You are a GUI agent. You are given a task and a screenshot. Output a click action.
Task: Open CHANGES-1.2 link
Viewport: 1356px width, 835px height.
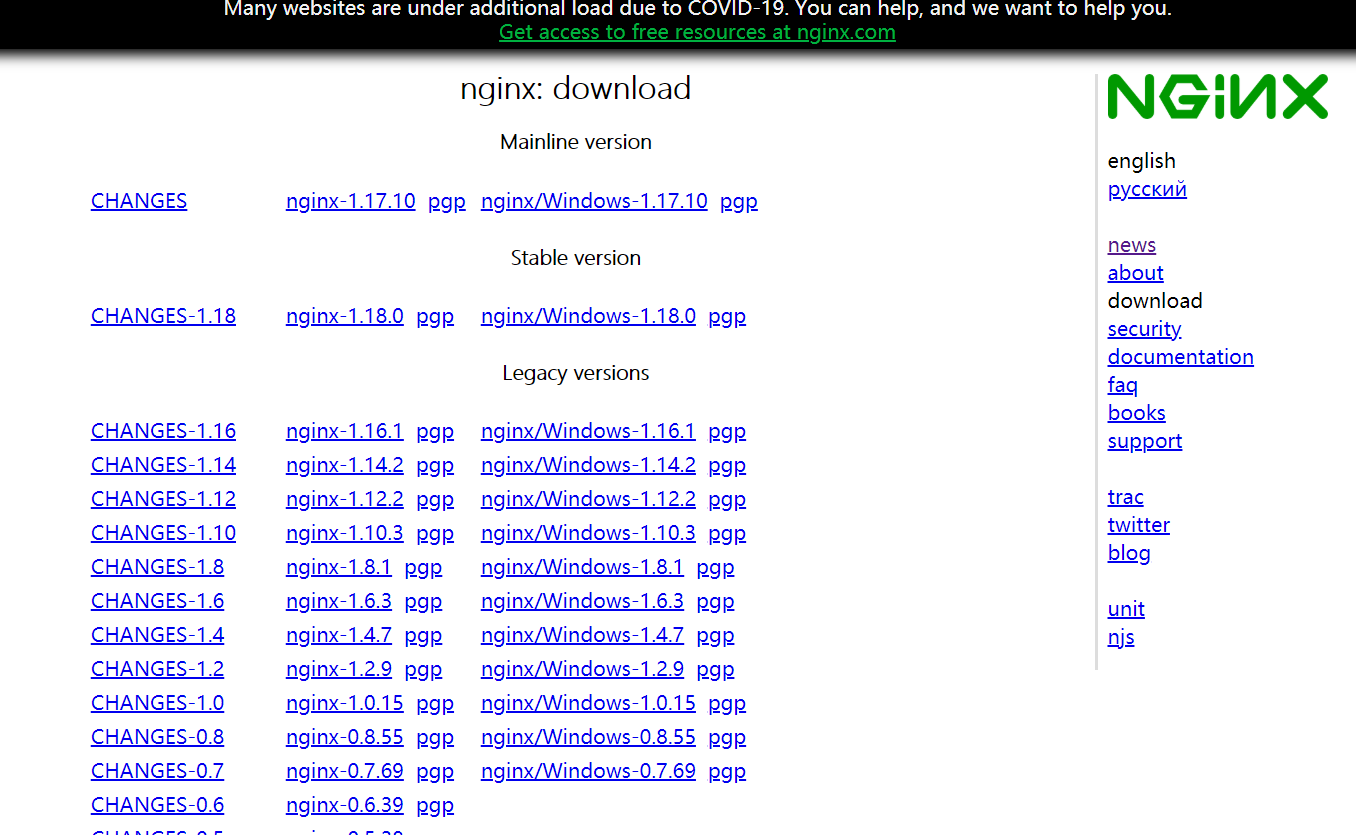click(157, 669)
